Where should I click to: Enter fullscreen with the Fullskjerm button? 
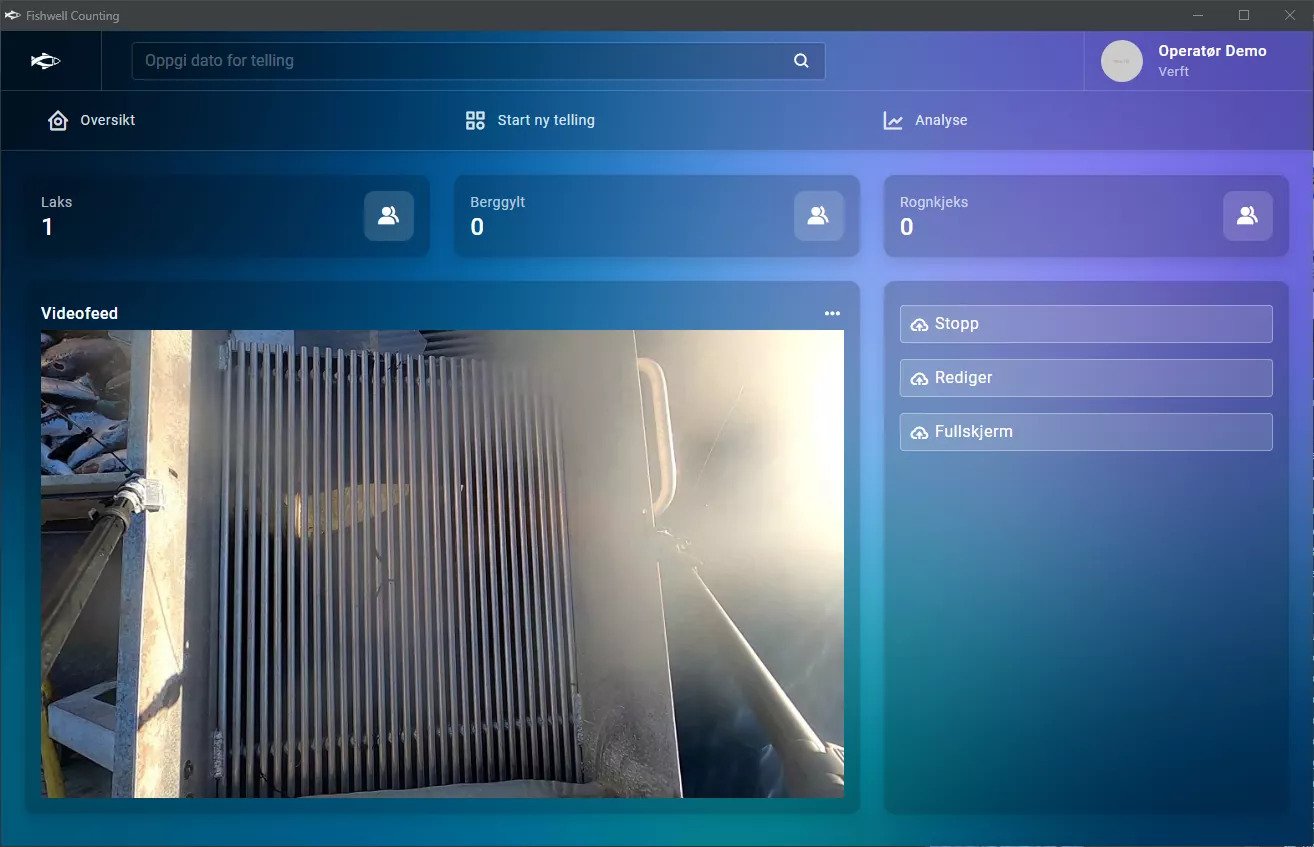(x=1086, y=432)
